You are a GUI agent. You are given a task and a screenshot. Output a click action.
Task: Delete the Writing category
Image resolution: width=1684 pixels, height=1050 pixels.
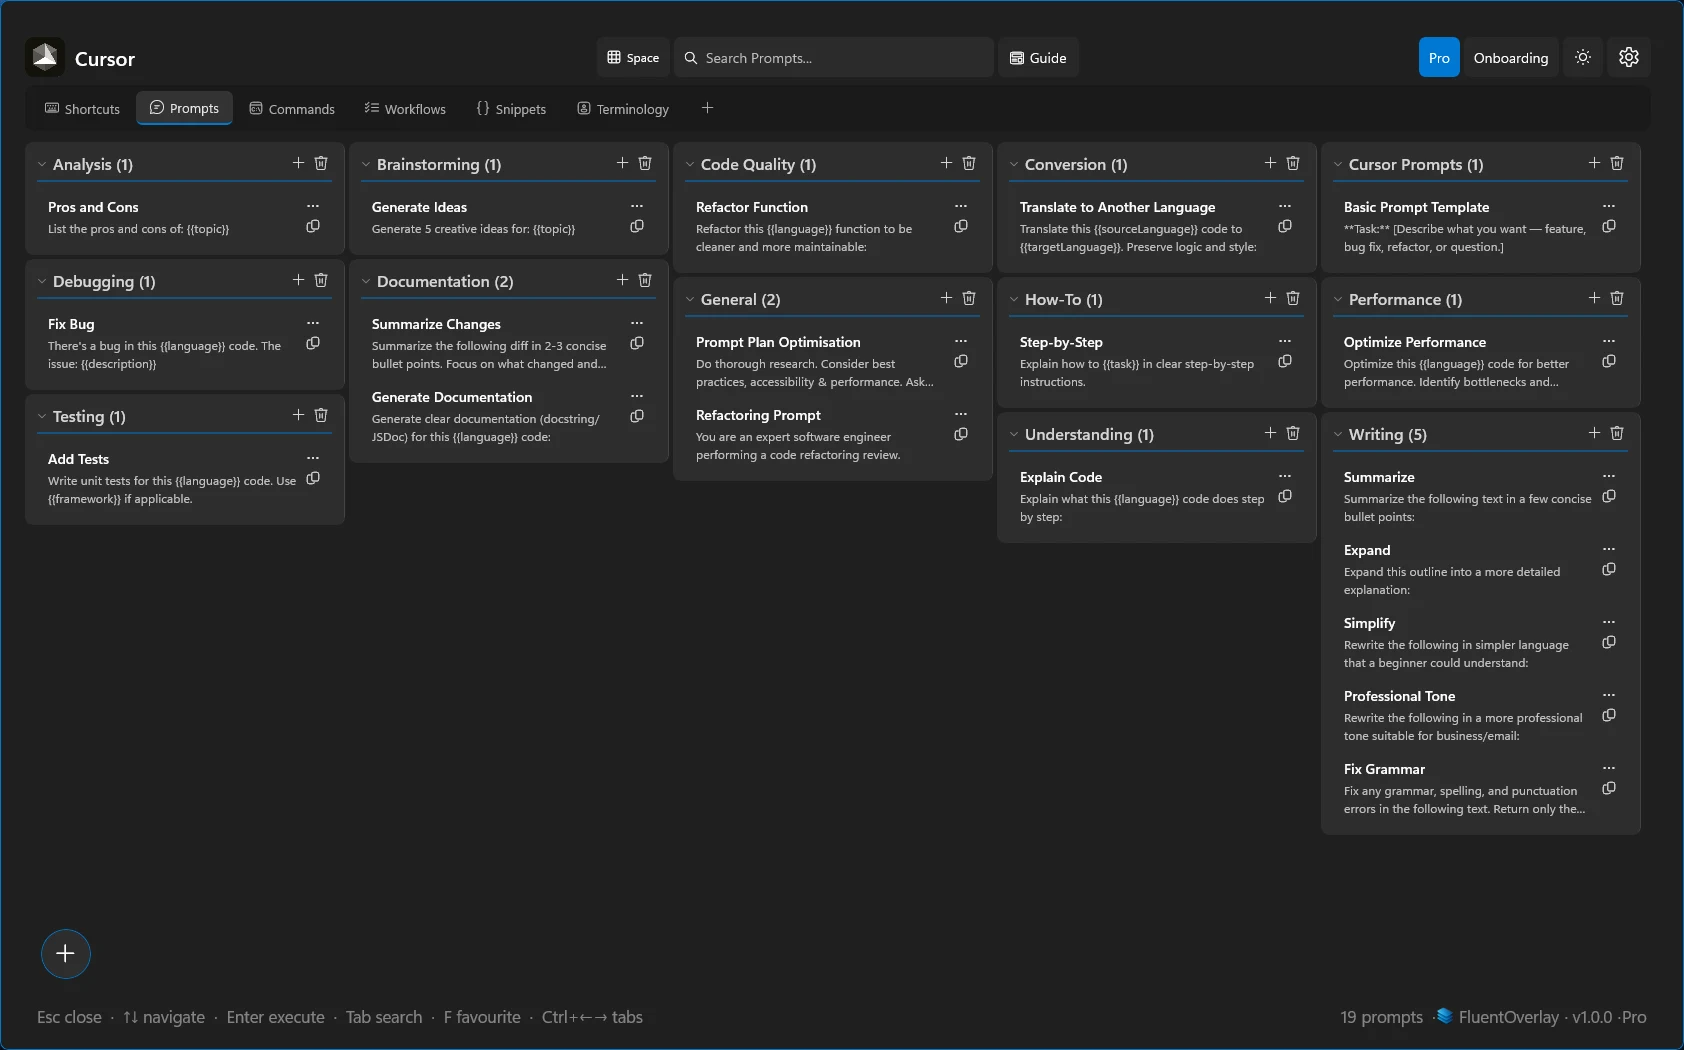click(1617, 434)
